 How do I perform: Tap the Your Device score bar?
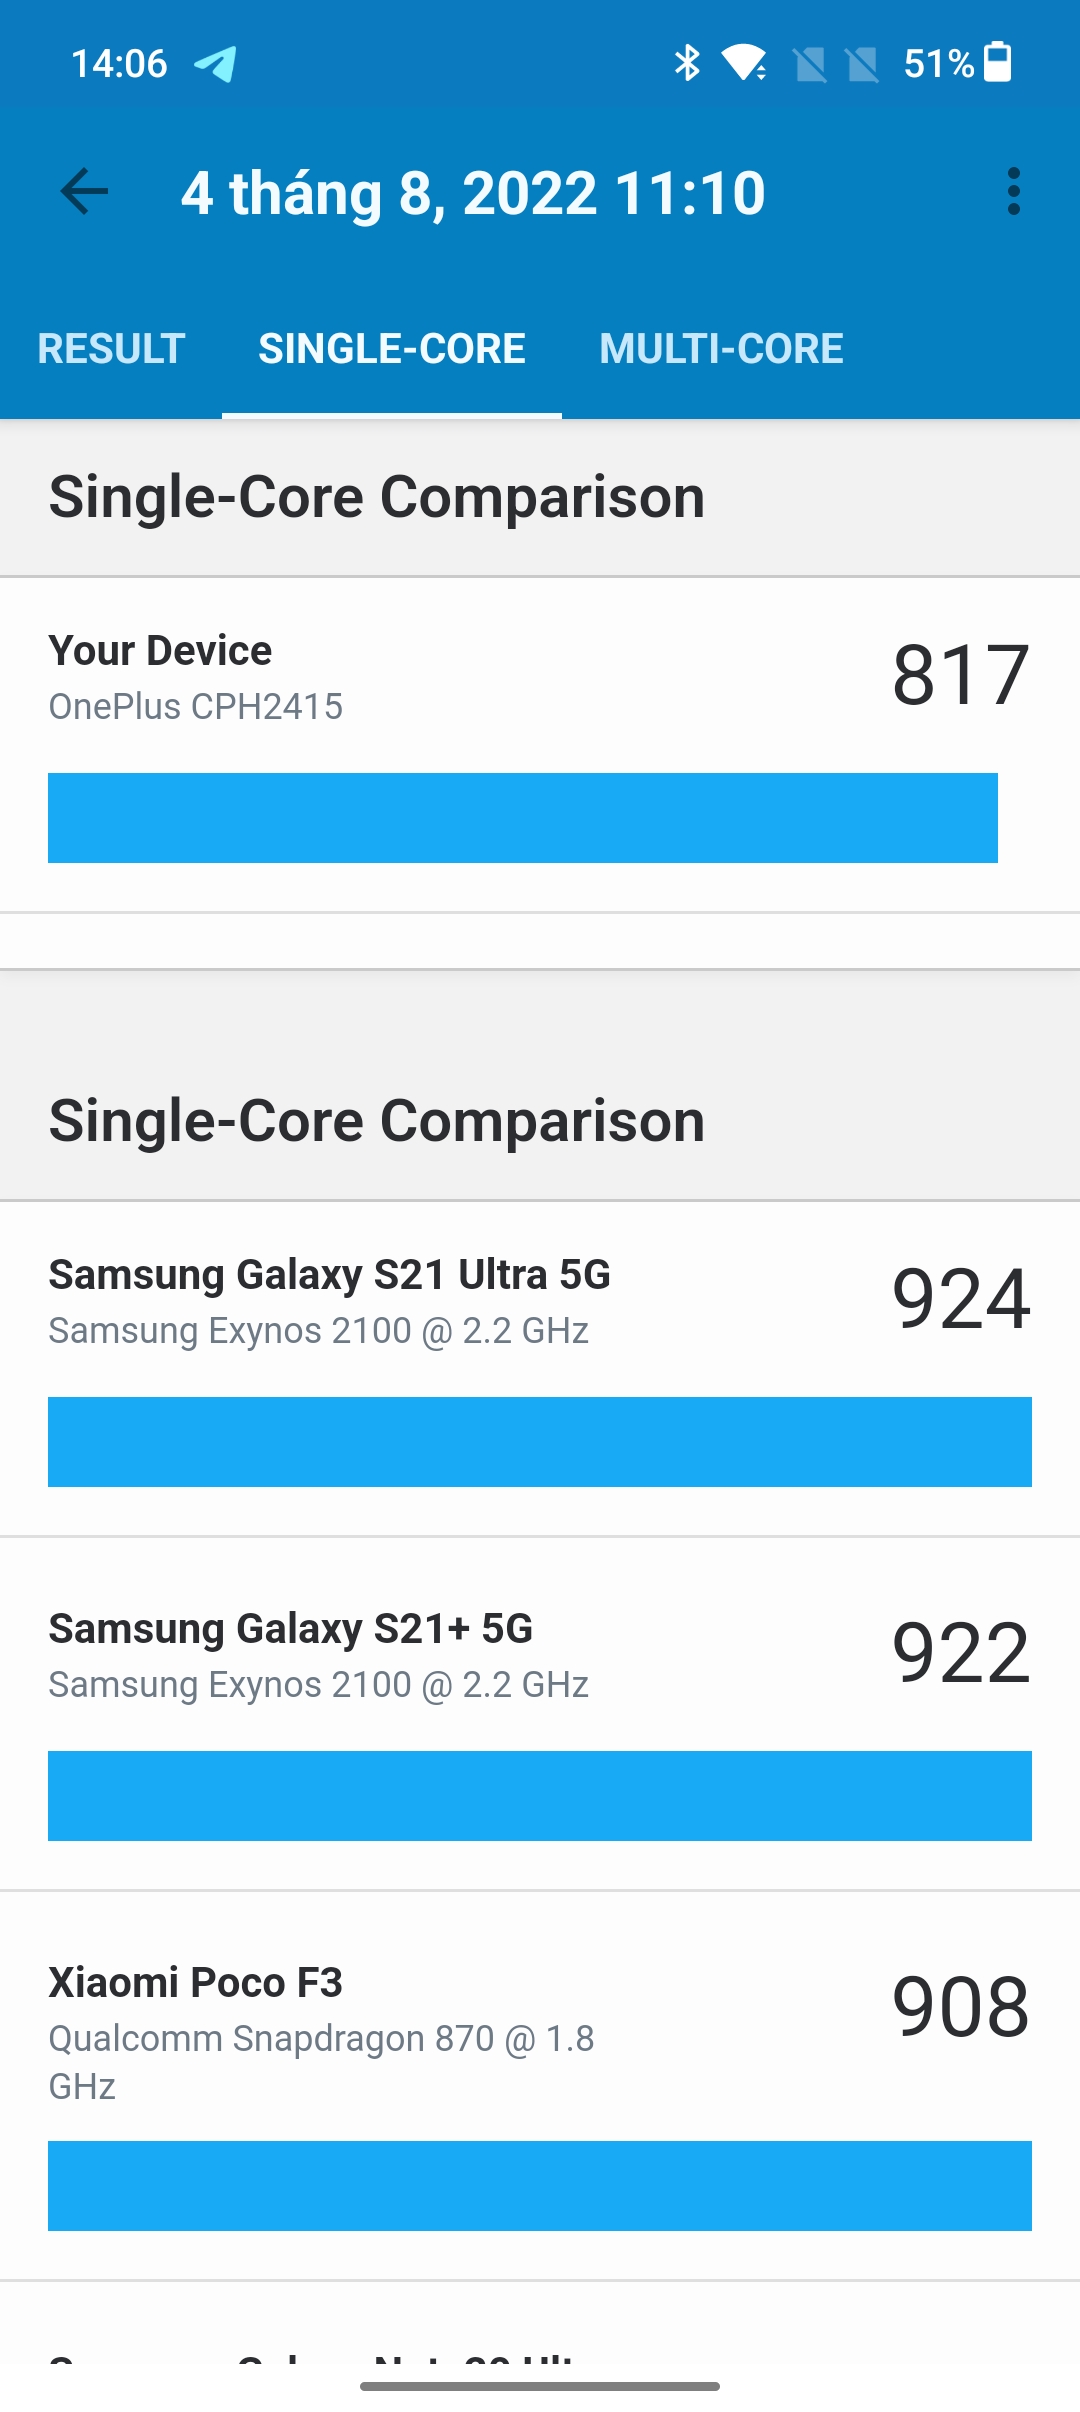[523, 818]
